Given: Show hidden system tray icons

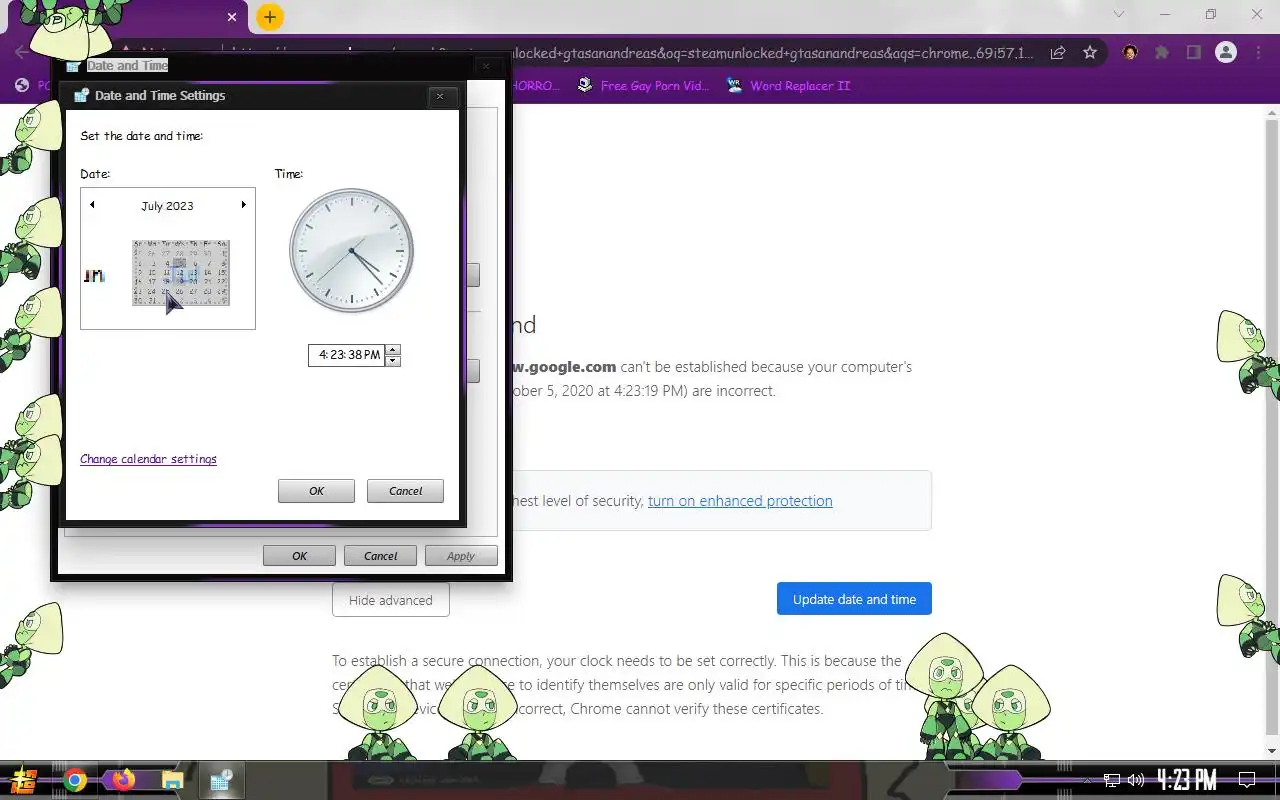Looking at the screenshot, I should pyautogui.click(x=1087, y=780).
